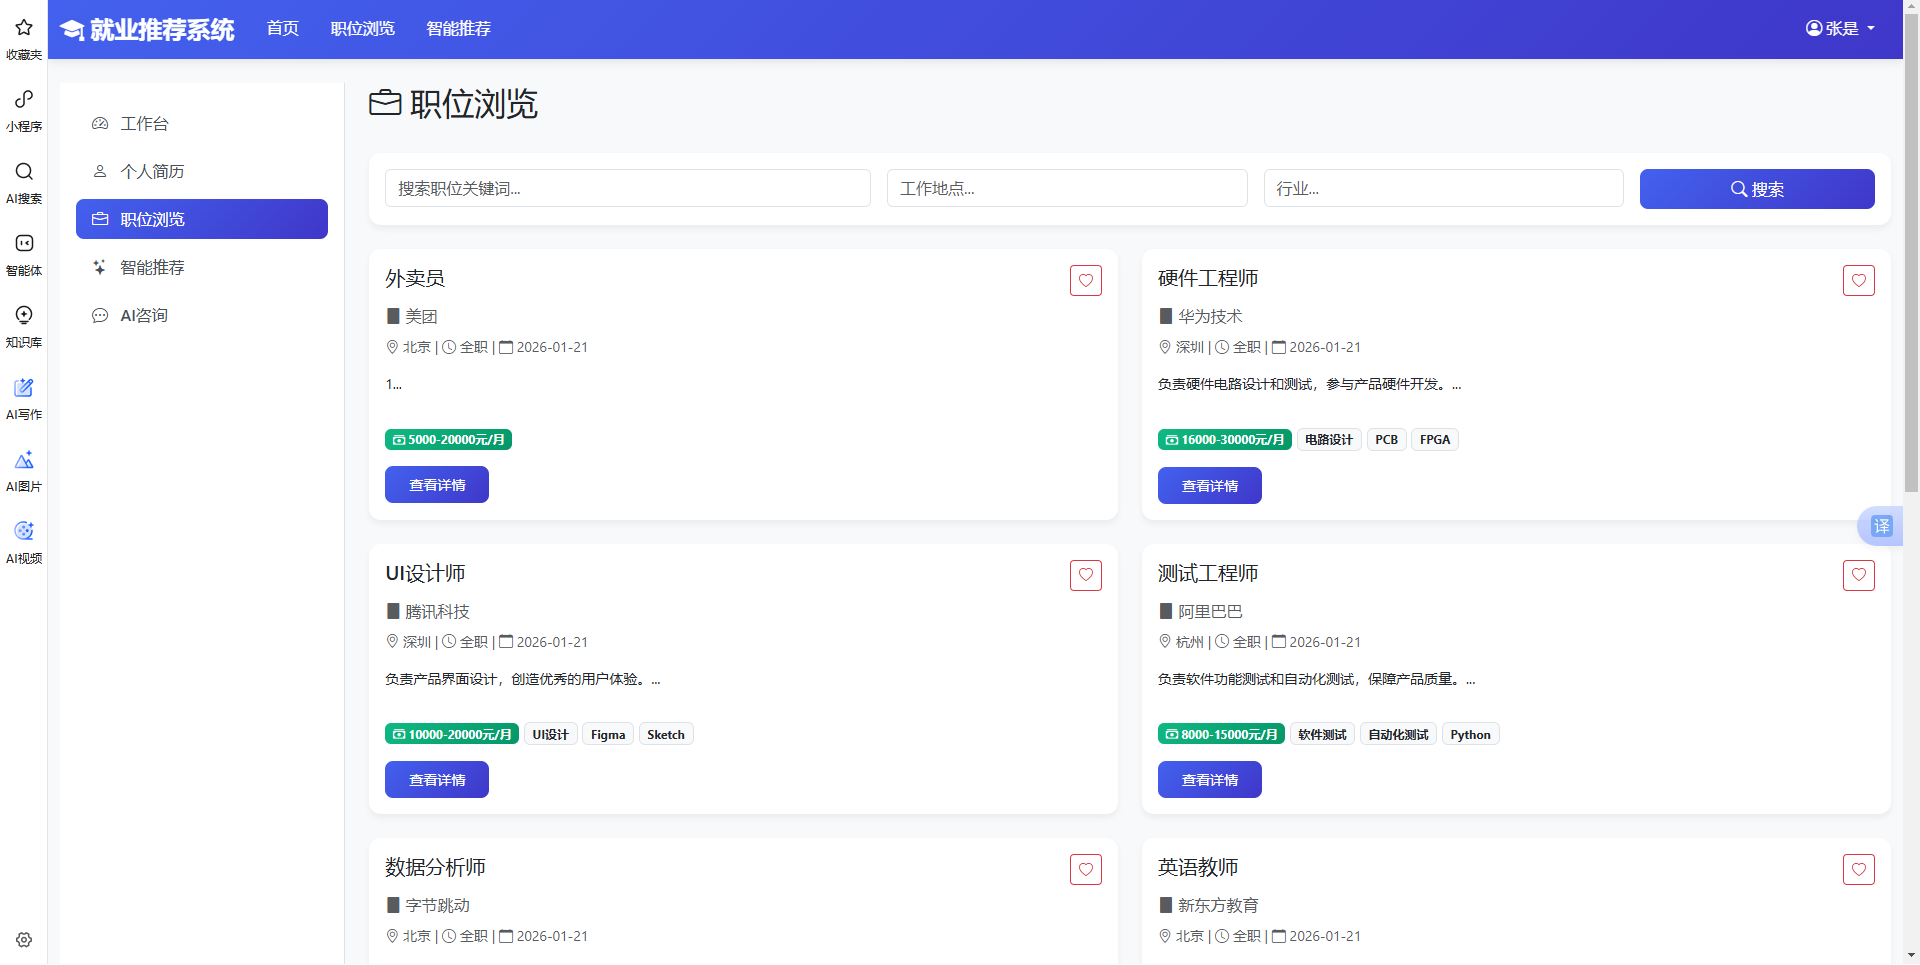Focus the 搜索职位关键词 input field
1920x965 pixels.
[628, 189]
